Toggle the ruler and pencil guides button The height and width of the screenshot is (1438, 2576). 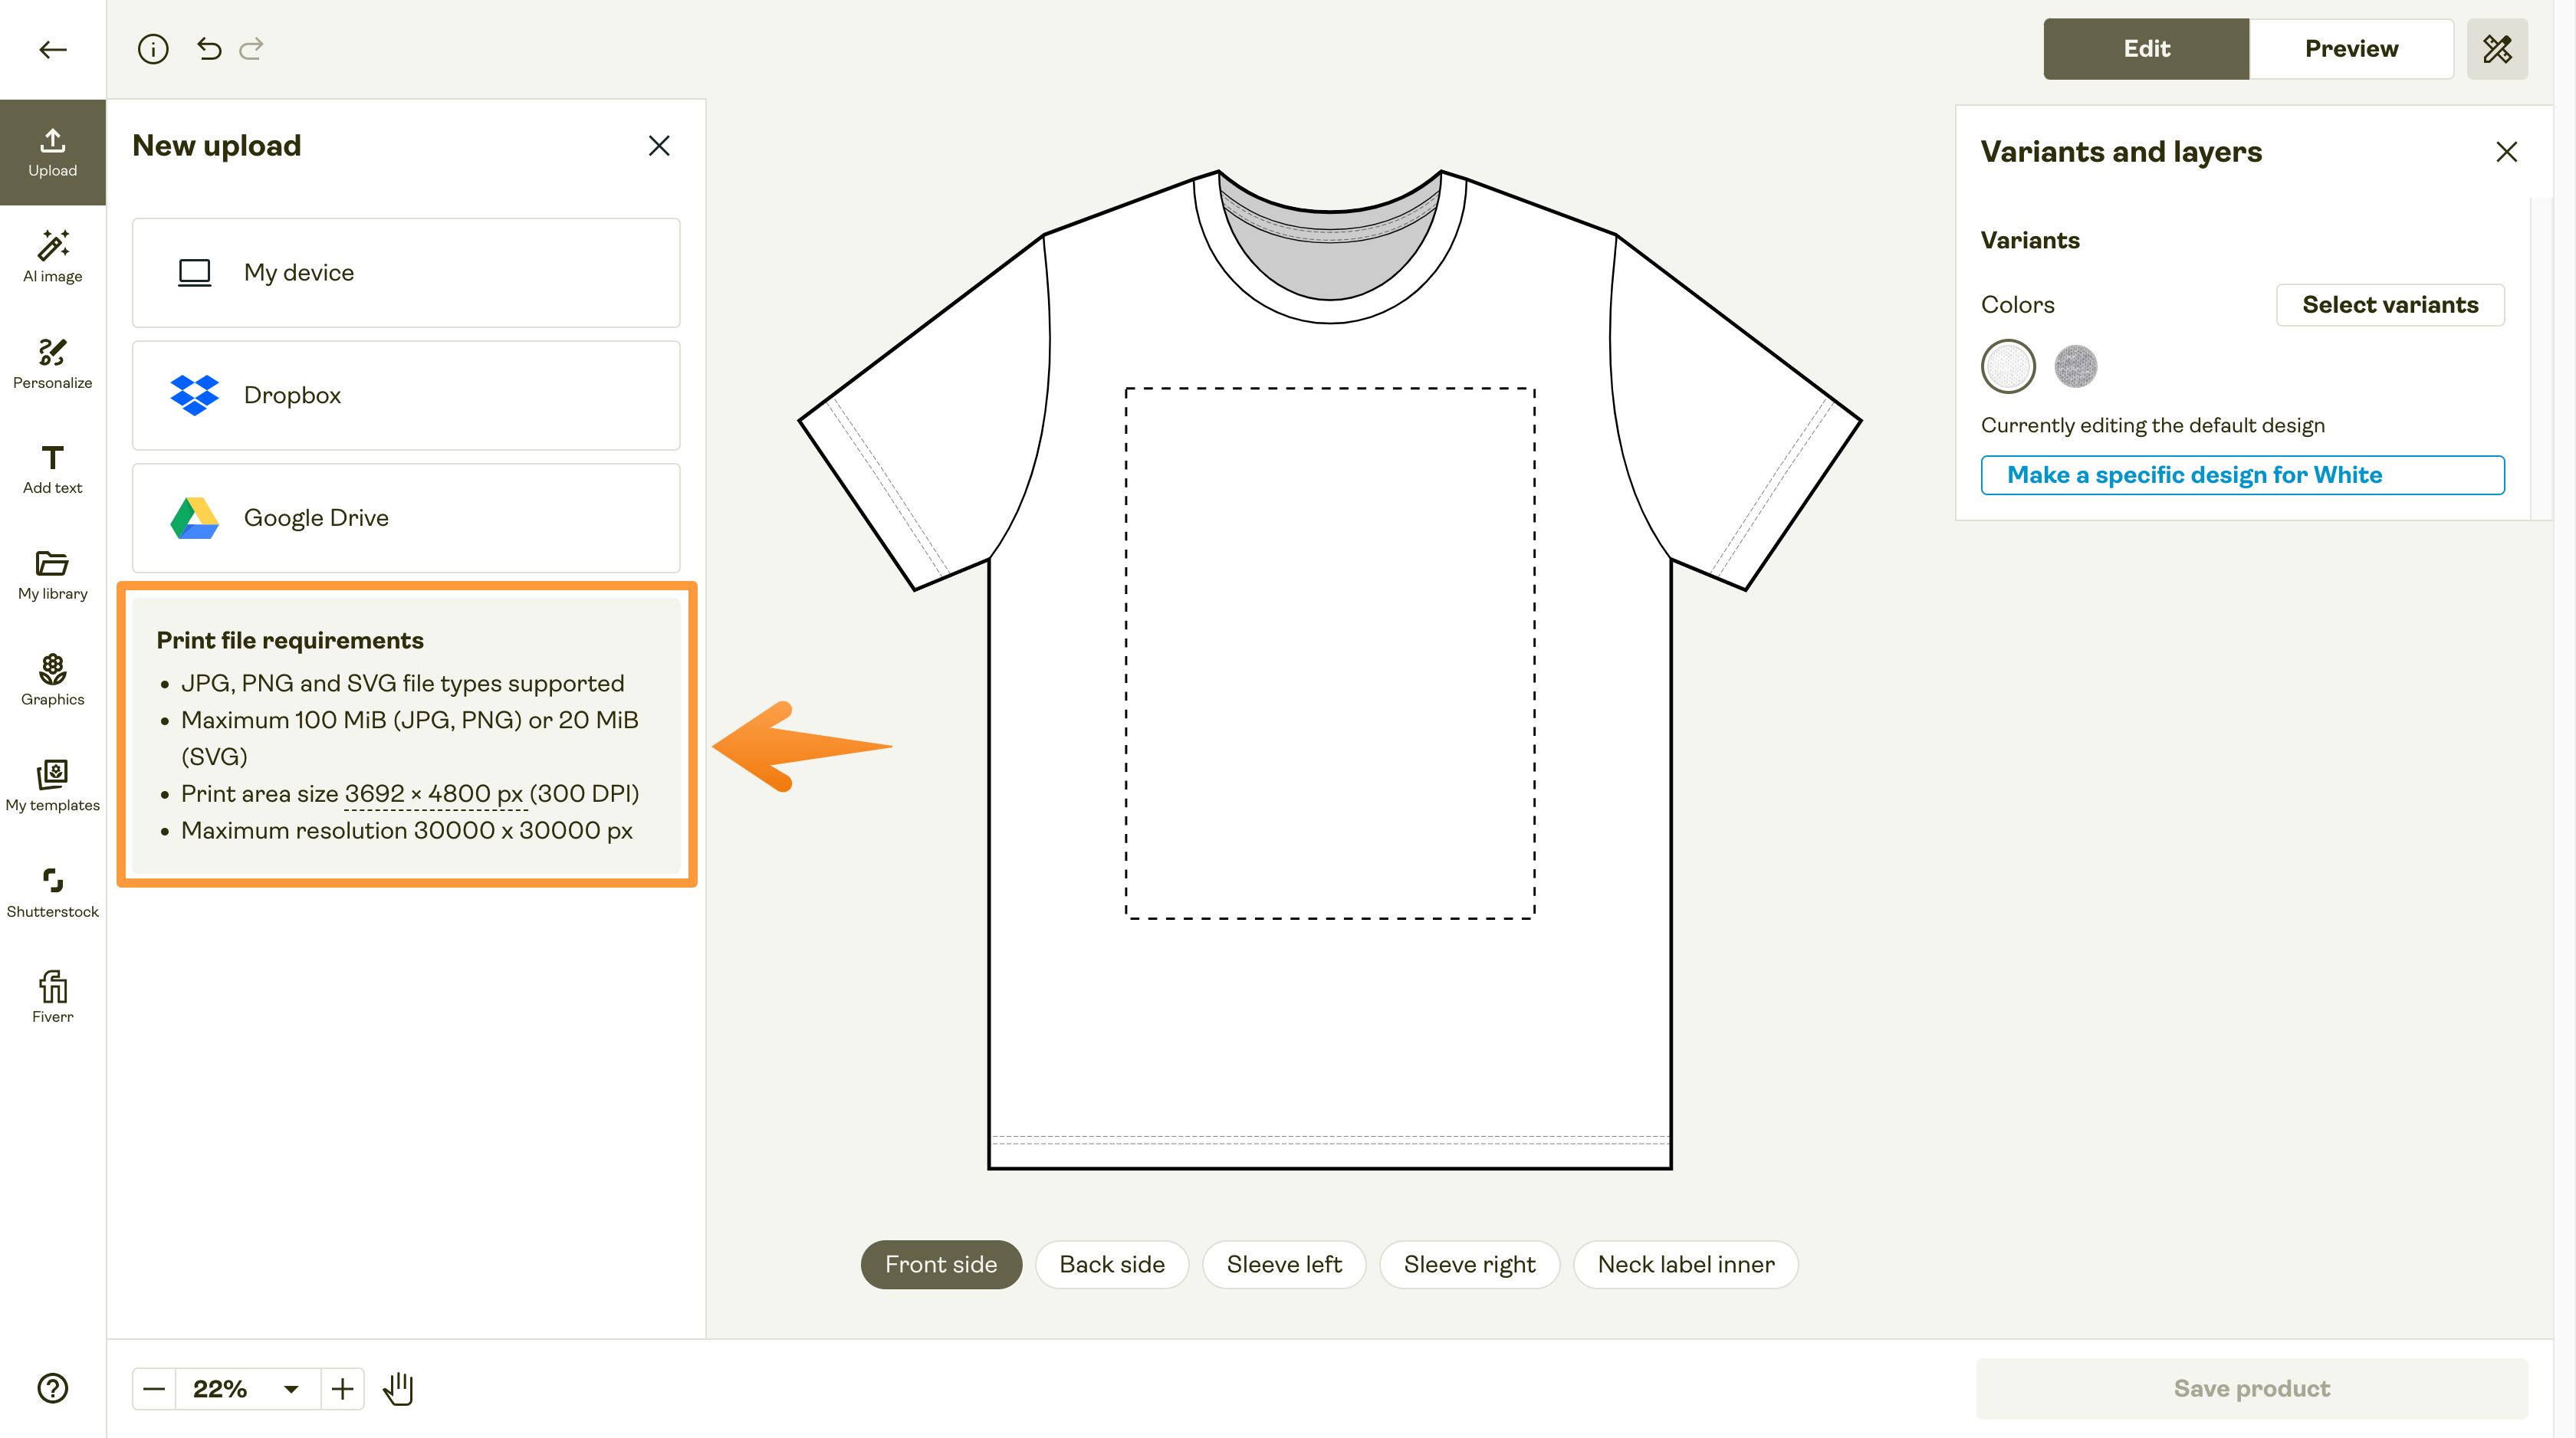click(x=2497, y=48)
